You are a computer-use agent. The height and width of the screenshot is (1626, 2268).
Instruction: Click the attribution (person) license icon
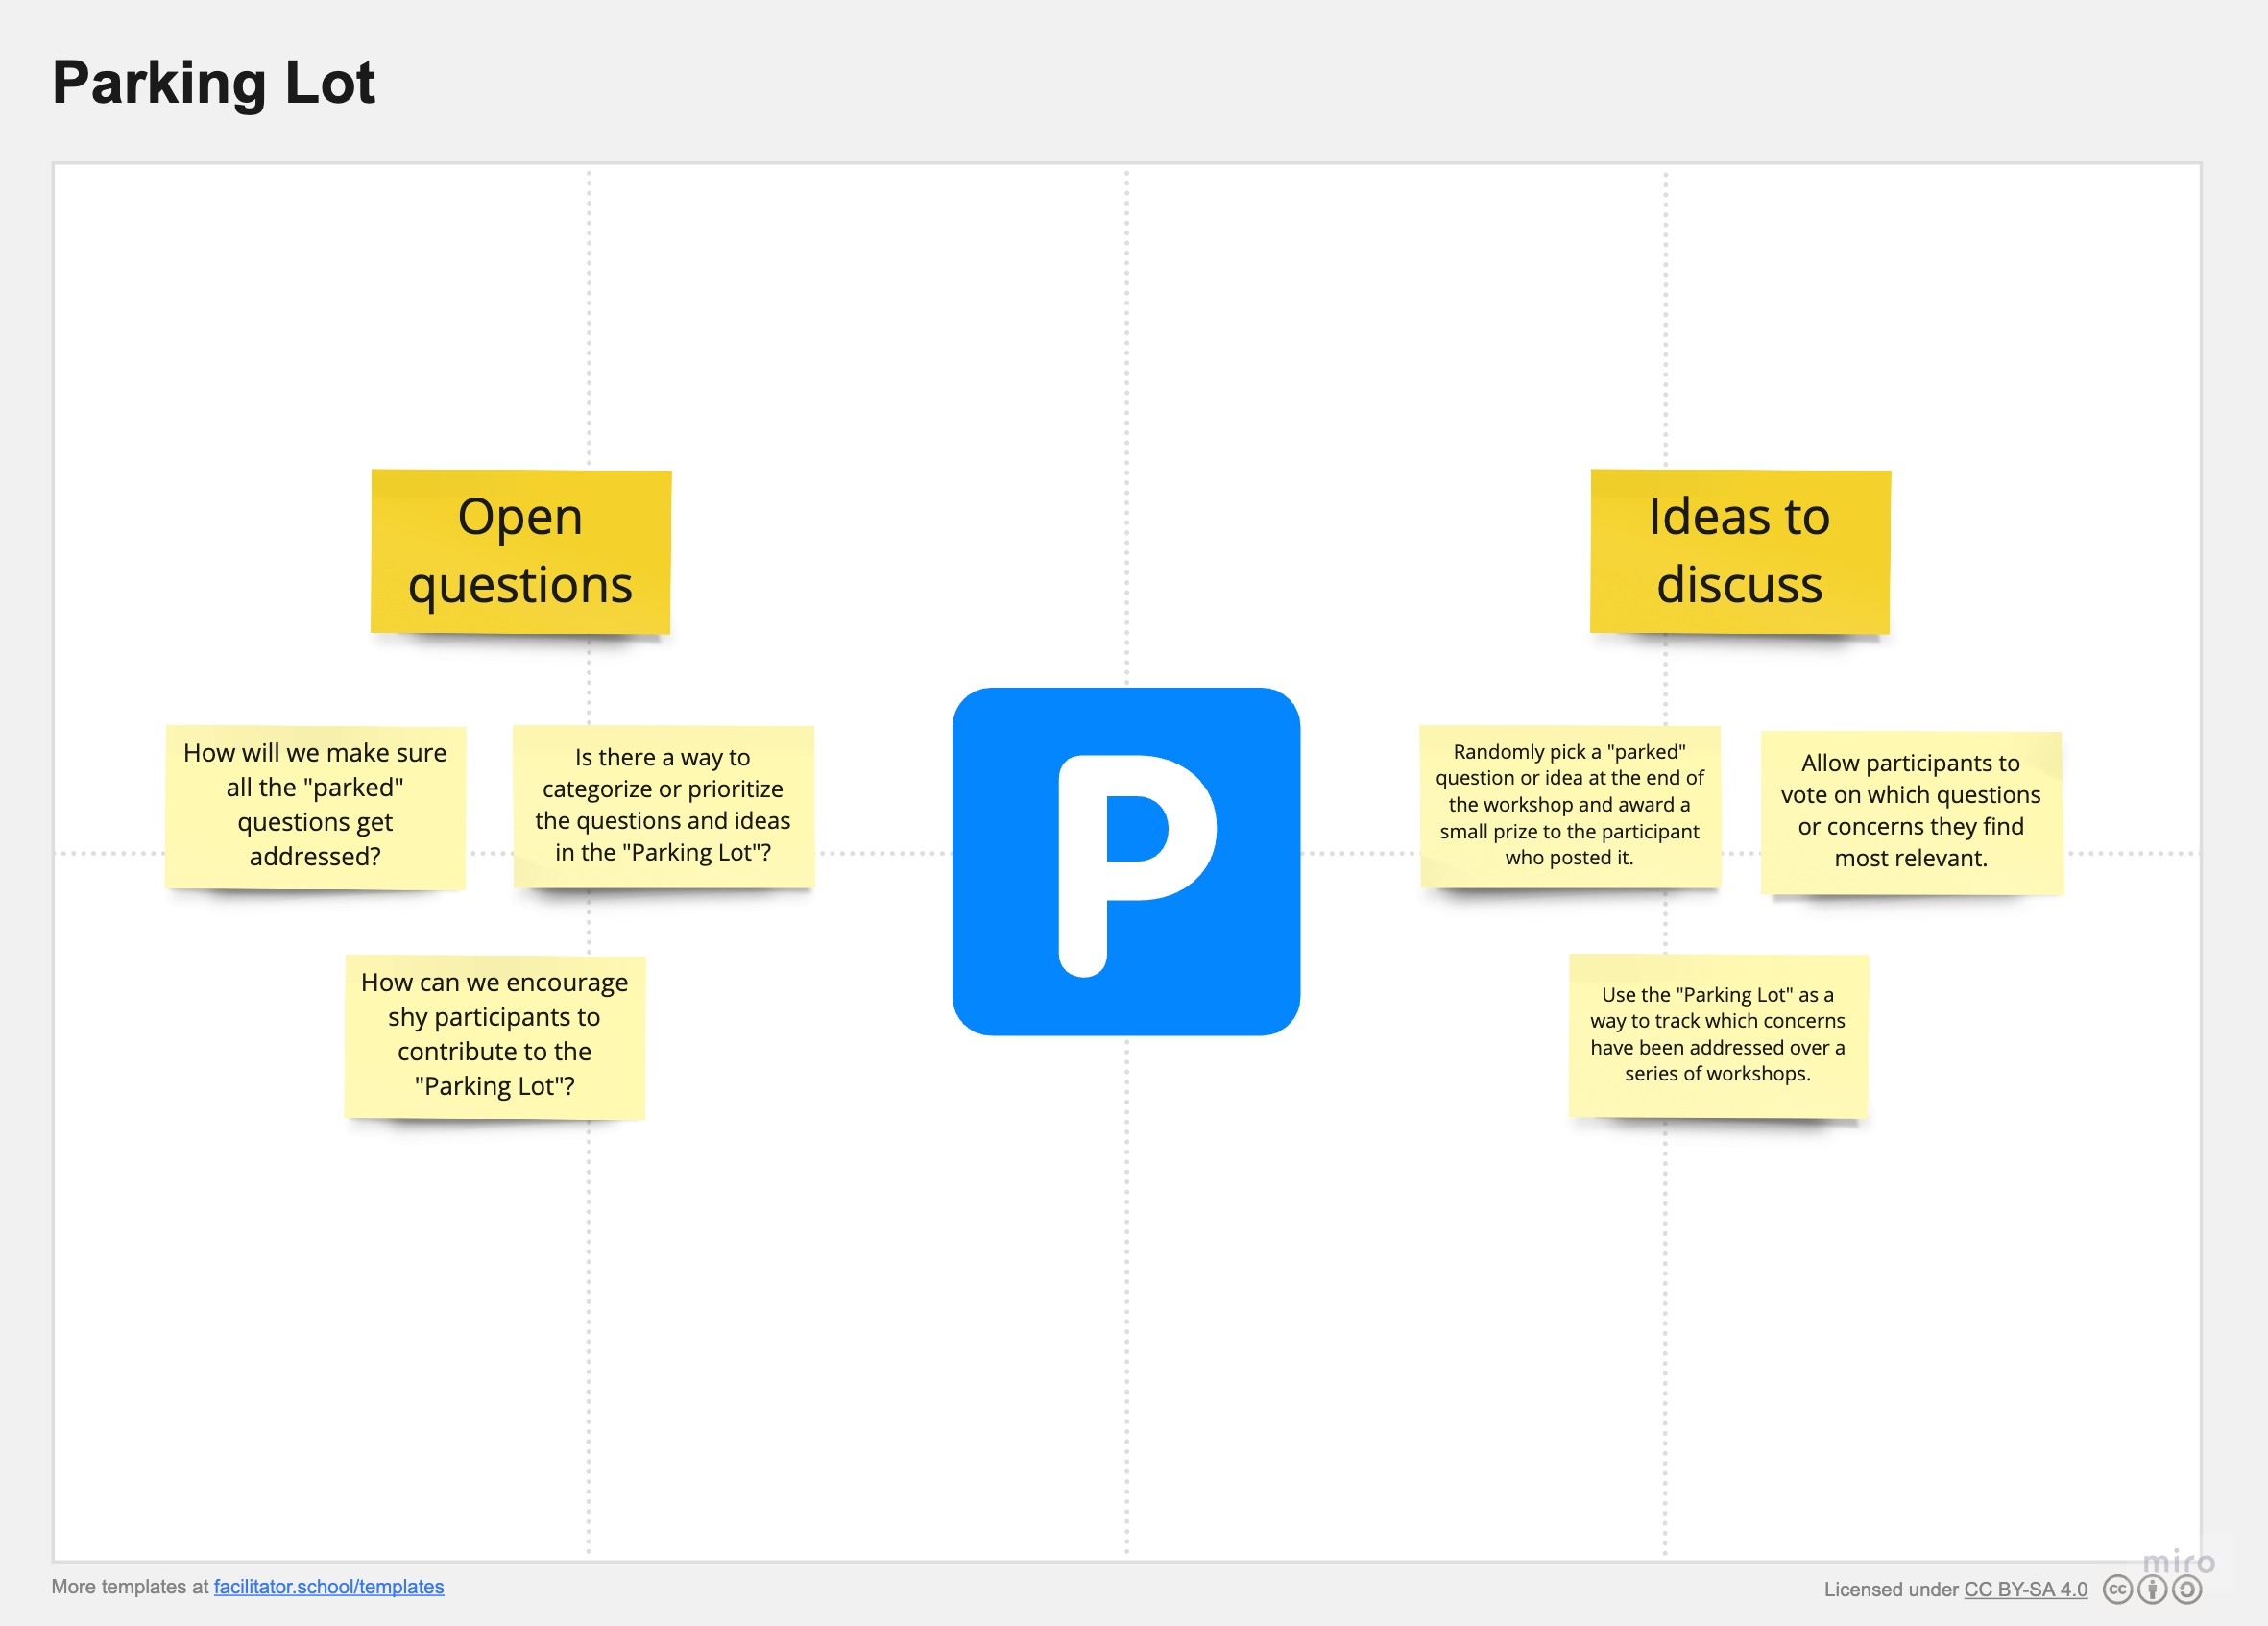pyautogui.click(x=2153, y=1590)
